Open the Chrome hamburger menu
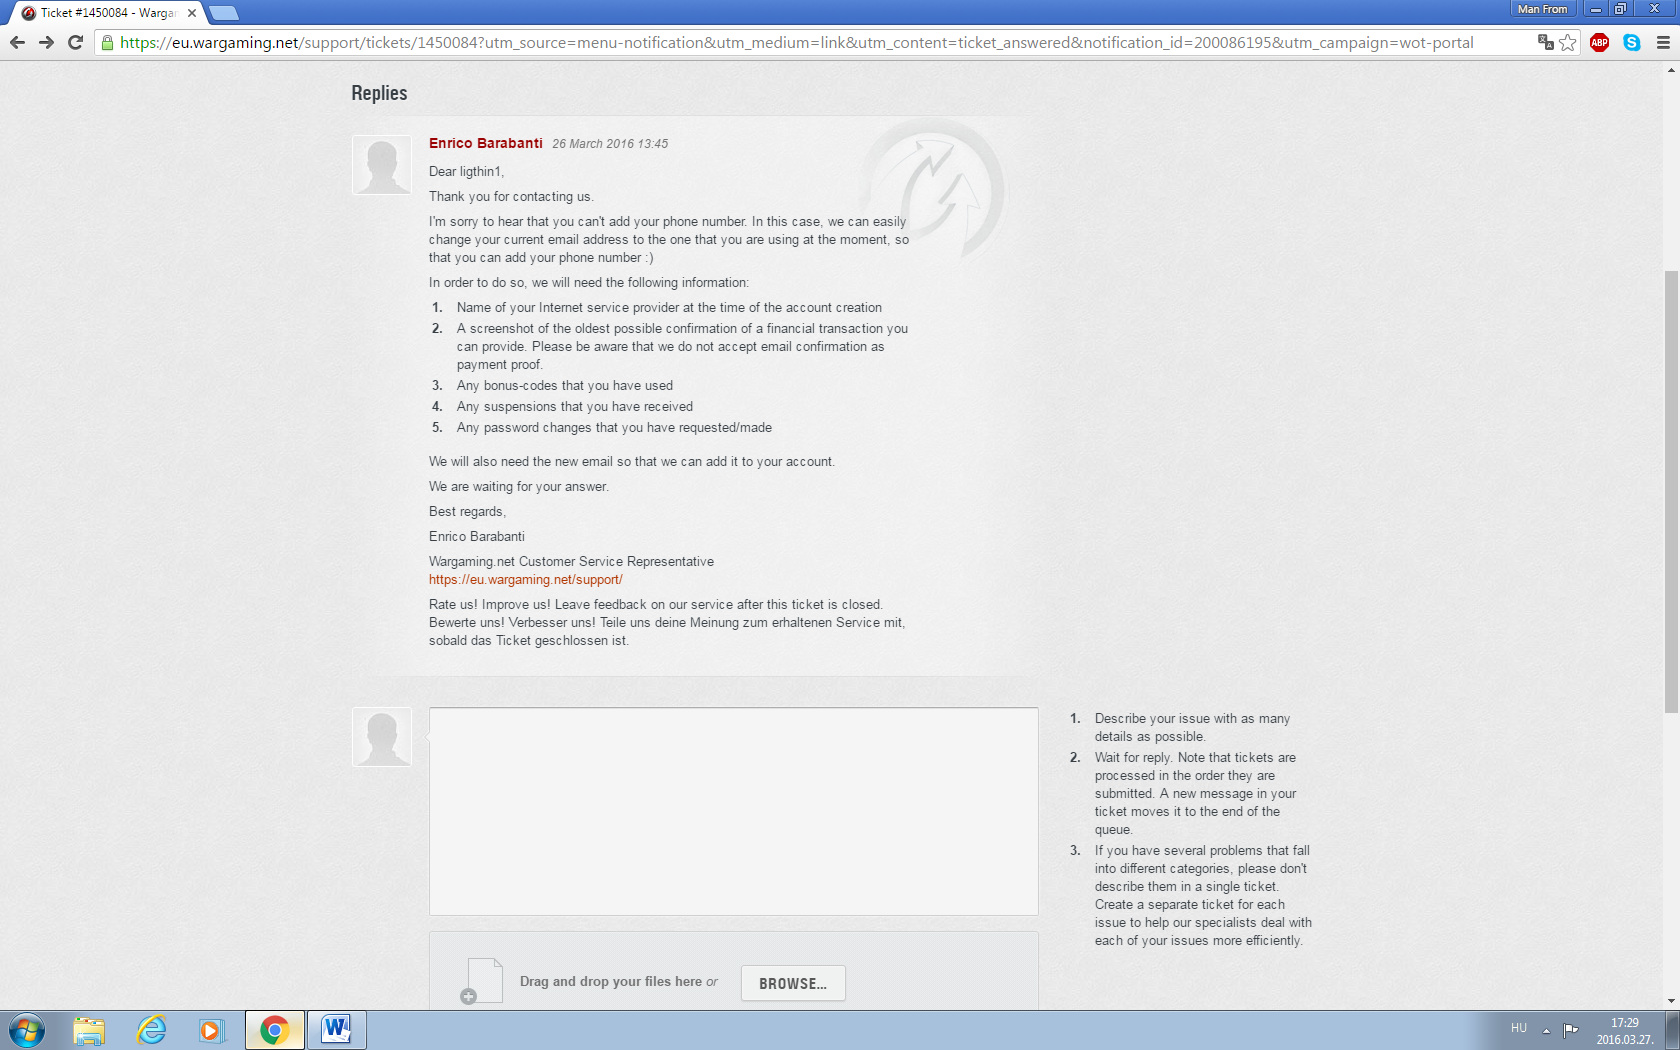The image size is (1680, 1050). (x=1663, y=42)
